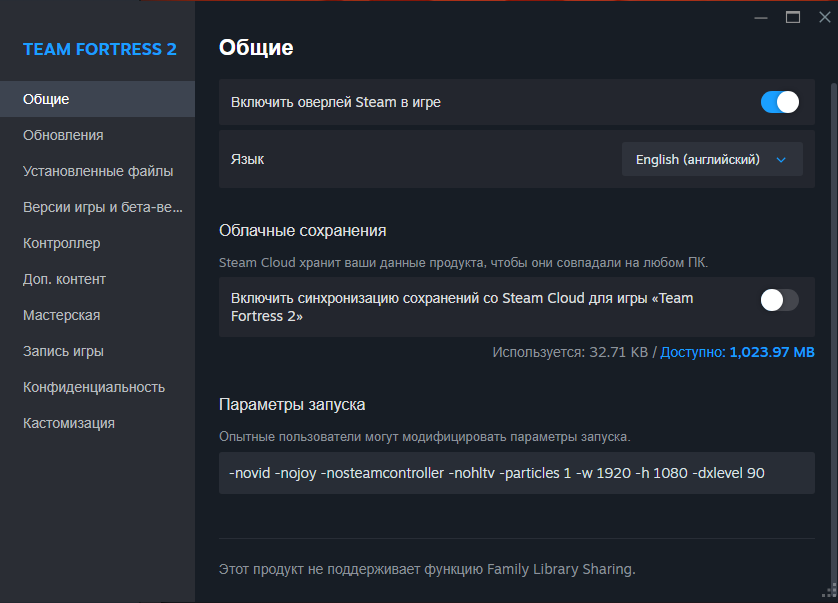The image size is (838, 603).
Task: Click the language dropdown chevron arrow
Action: 781,160
